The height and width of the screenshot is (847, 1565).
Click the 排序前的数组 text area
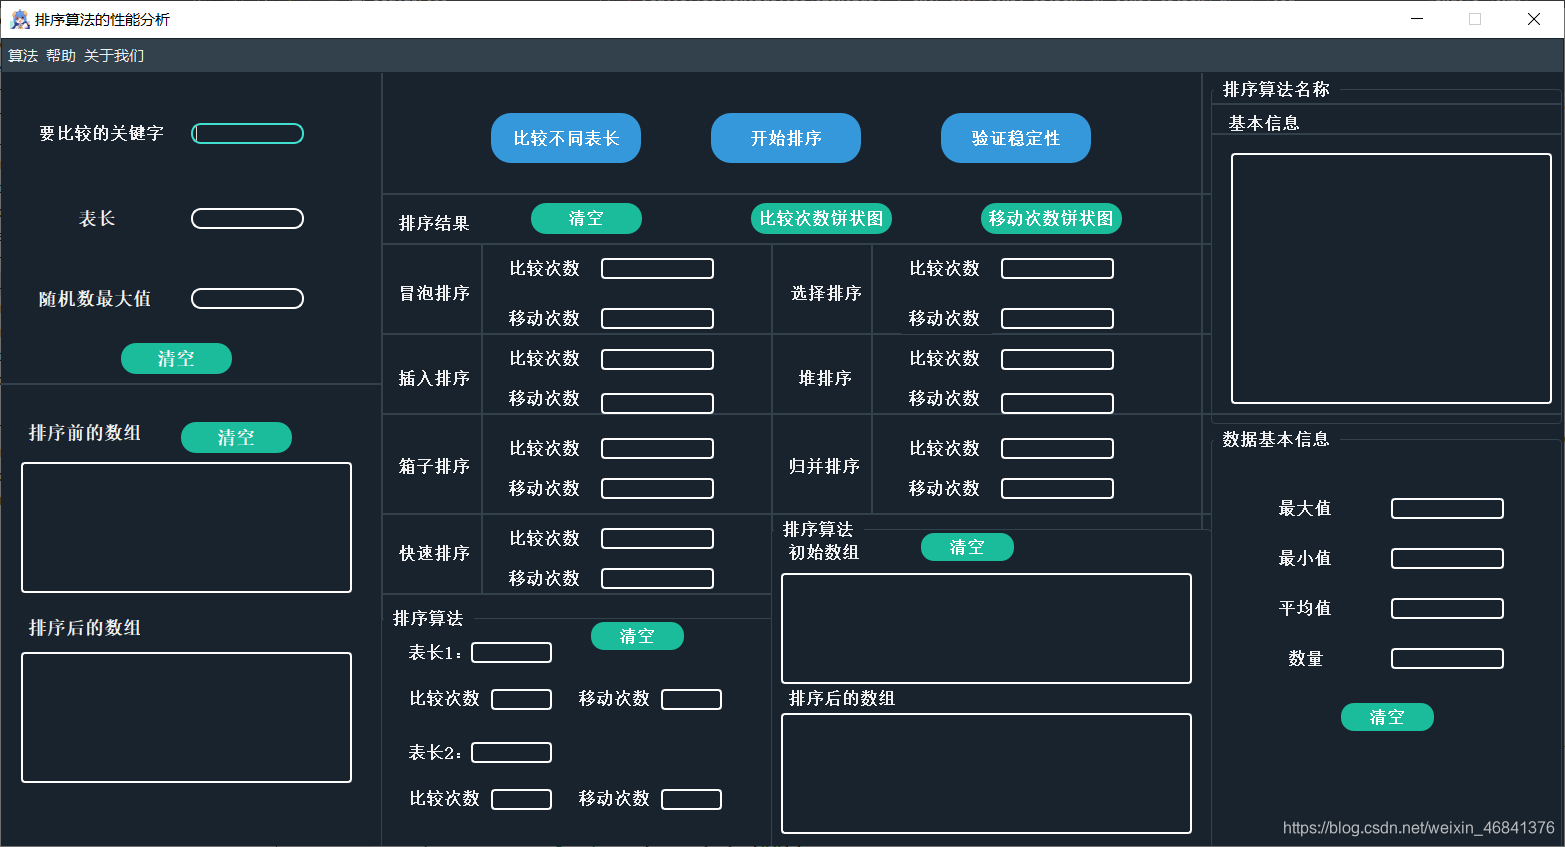pos(187,528)
